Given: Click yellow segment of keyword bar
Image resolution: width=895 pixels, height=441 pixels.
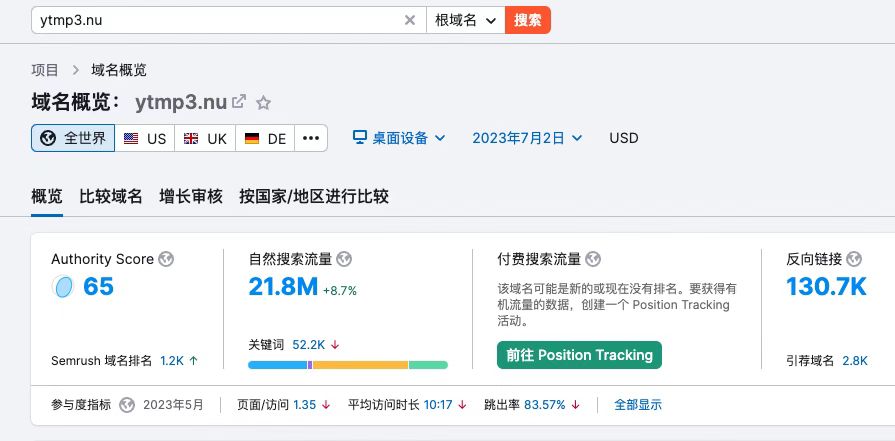Looking at the screenshot, I should click(x=361, y=365).
